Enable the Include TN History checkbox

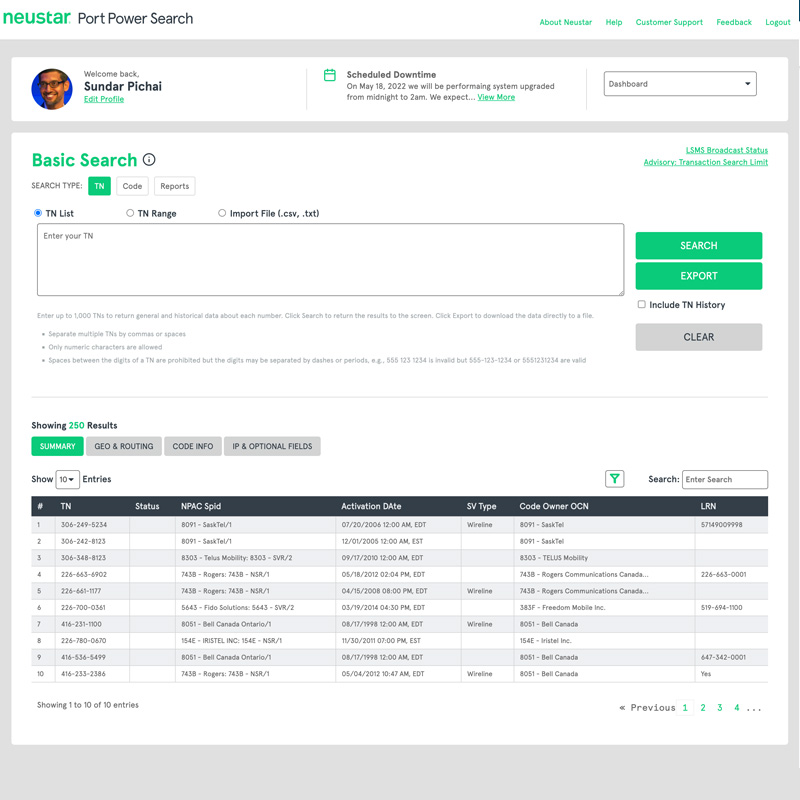click(x=641, y=305)
